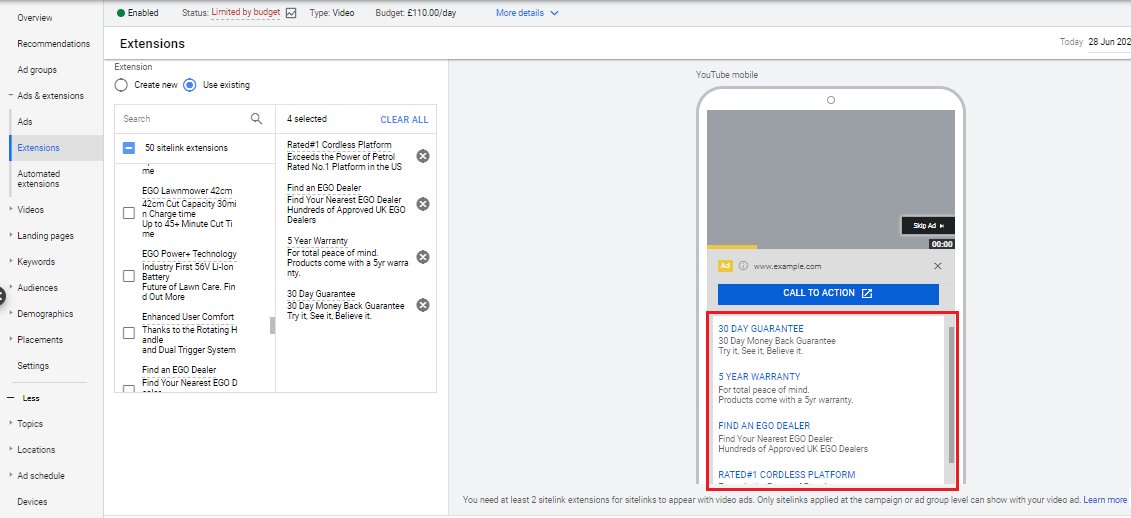Expand the Ad schedule section
This screenshot has height=518, width=1131.
(10, 475)
